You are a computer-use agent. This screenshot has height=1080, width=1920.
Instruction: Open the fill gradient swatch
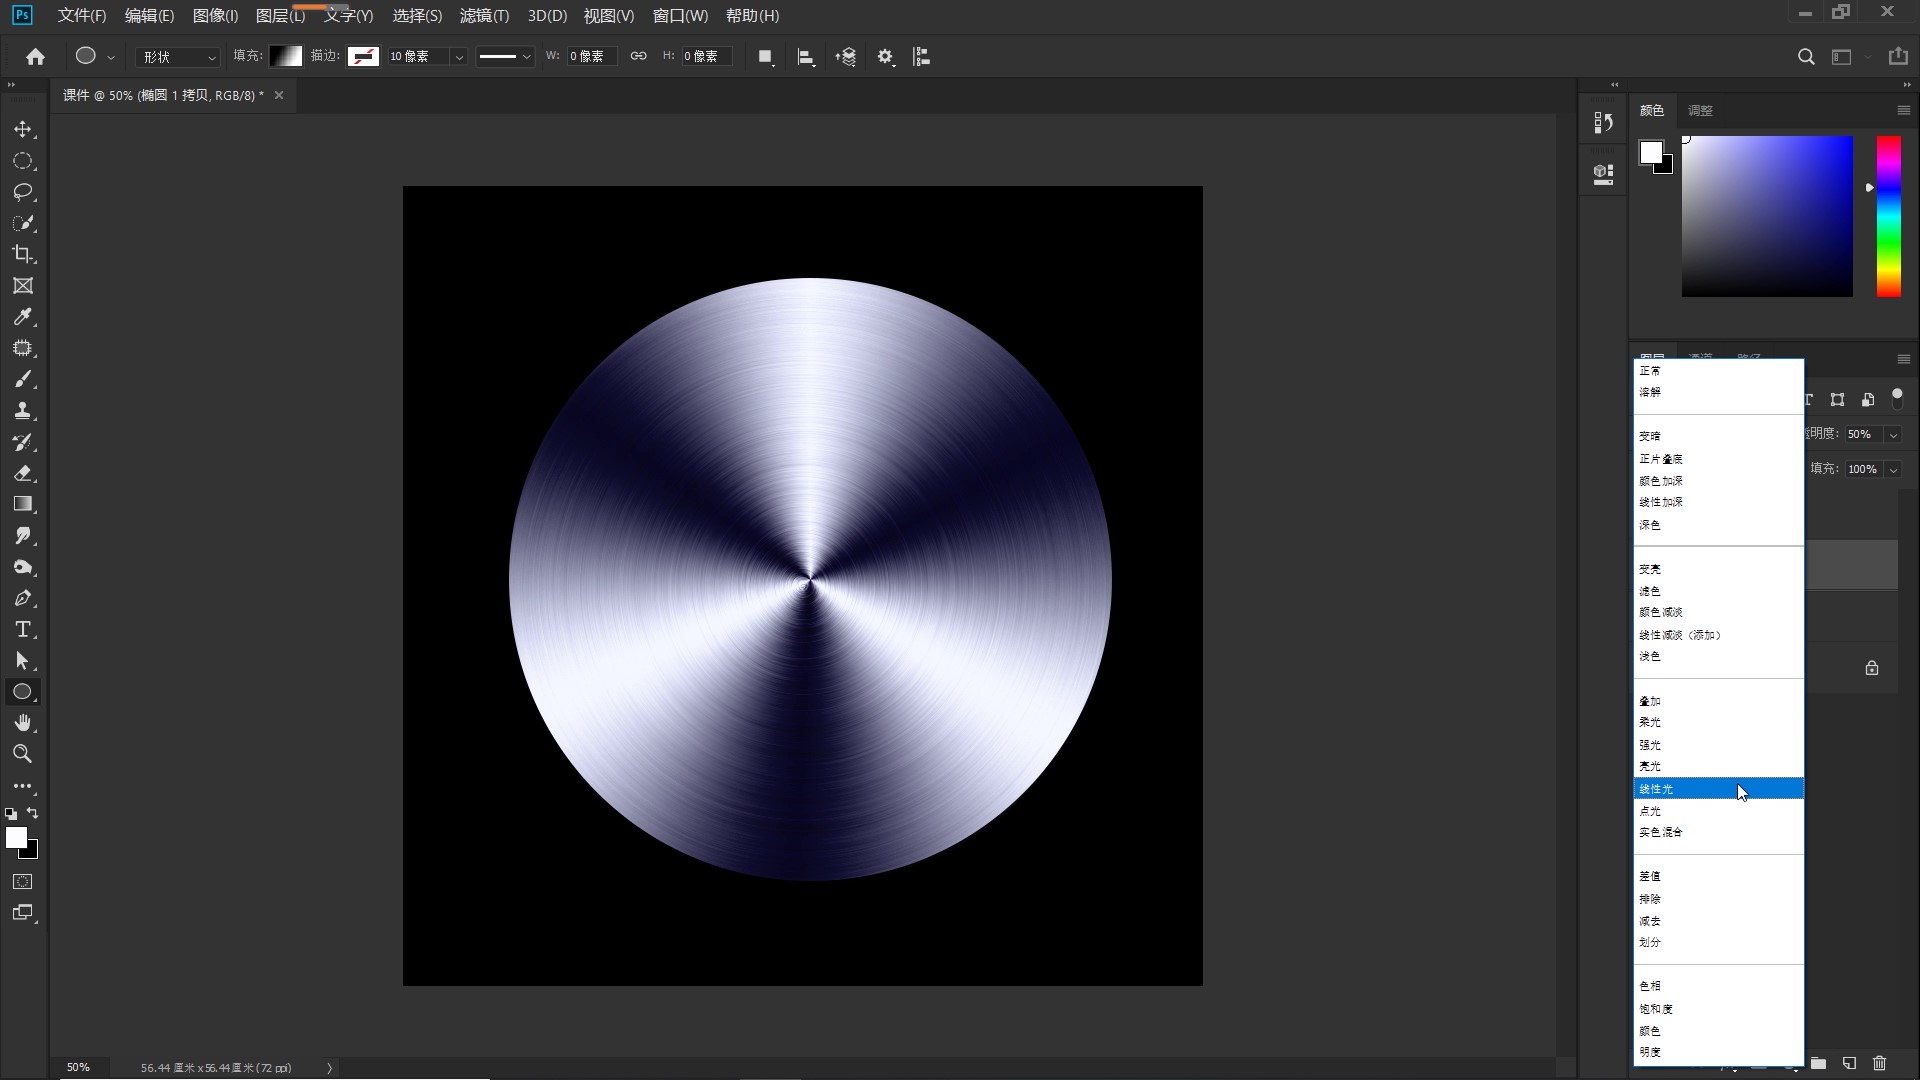pos(286,57)
